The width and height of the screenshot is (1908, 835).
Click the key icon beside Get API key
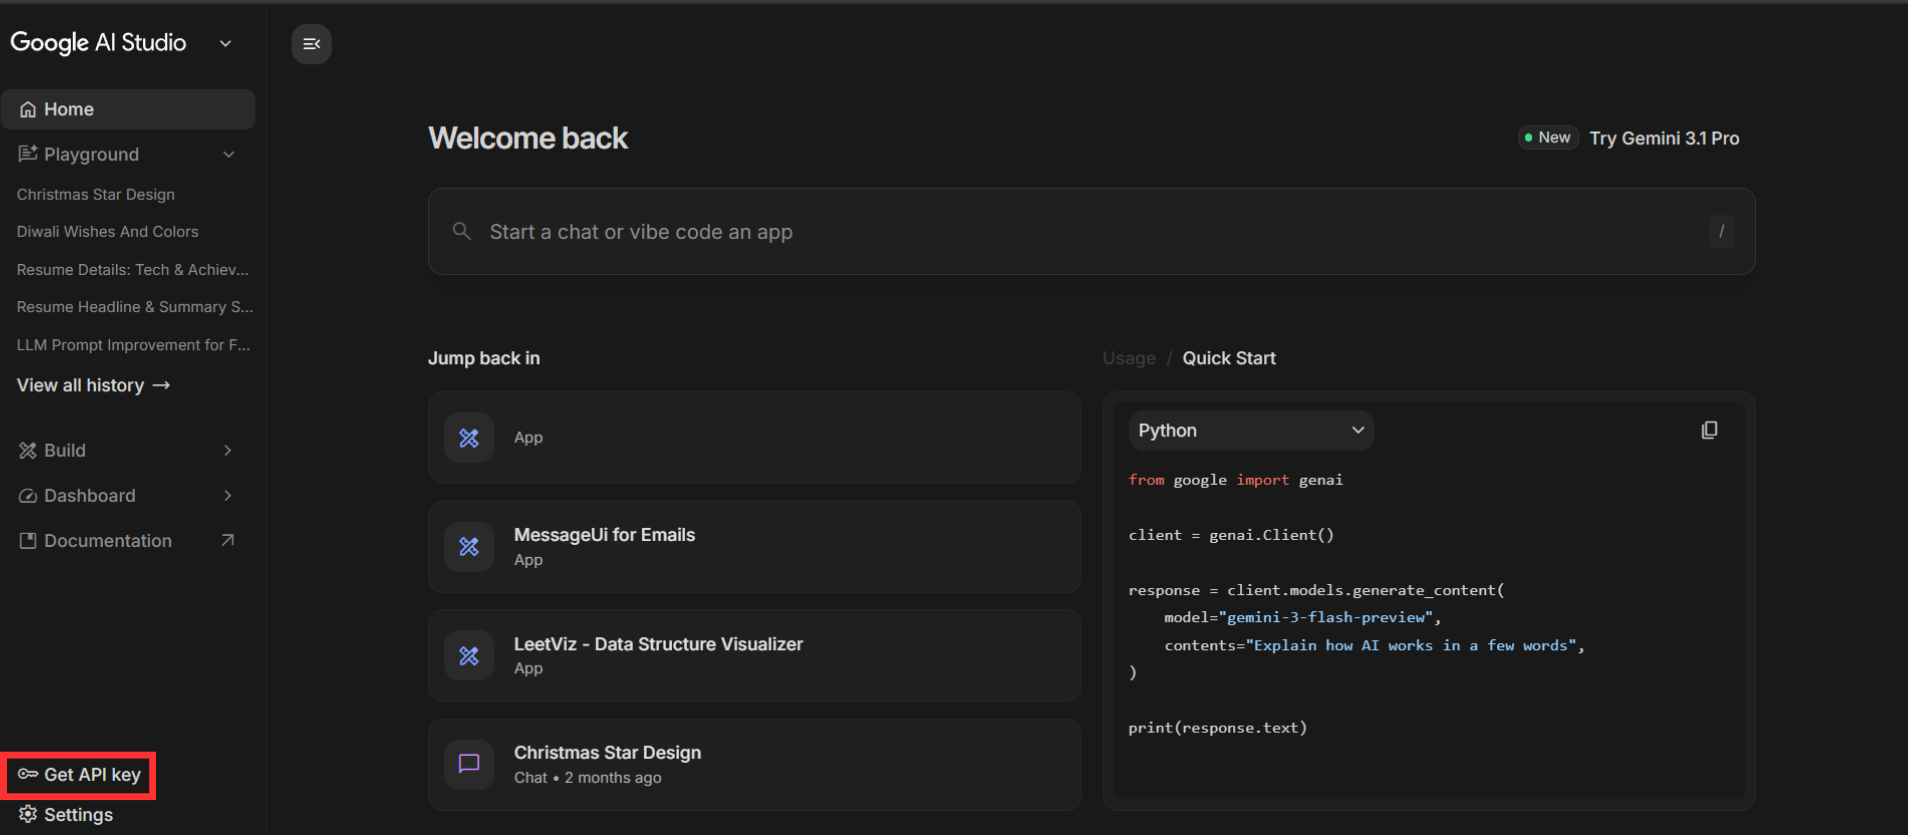tap(28, 774)
